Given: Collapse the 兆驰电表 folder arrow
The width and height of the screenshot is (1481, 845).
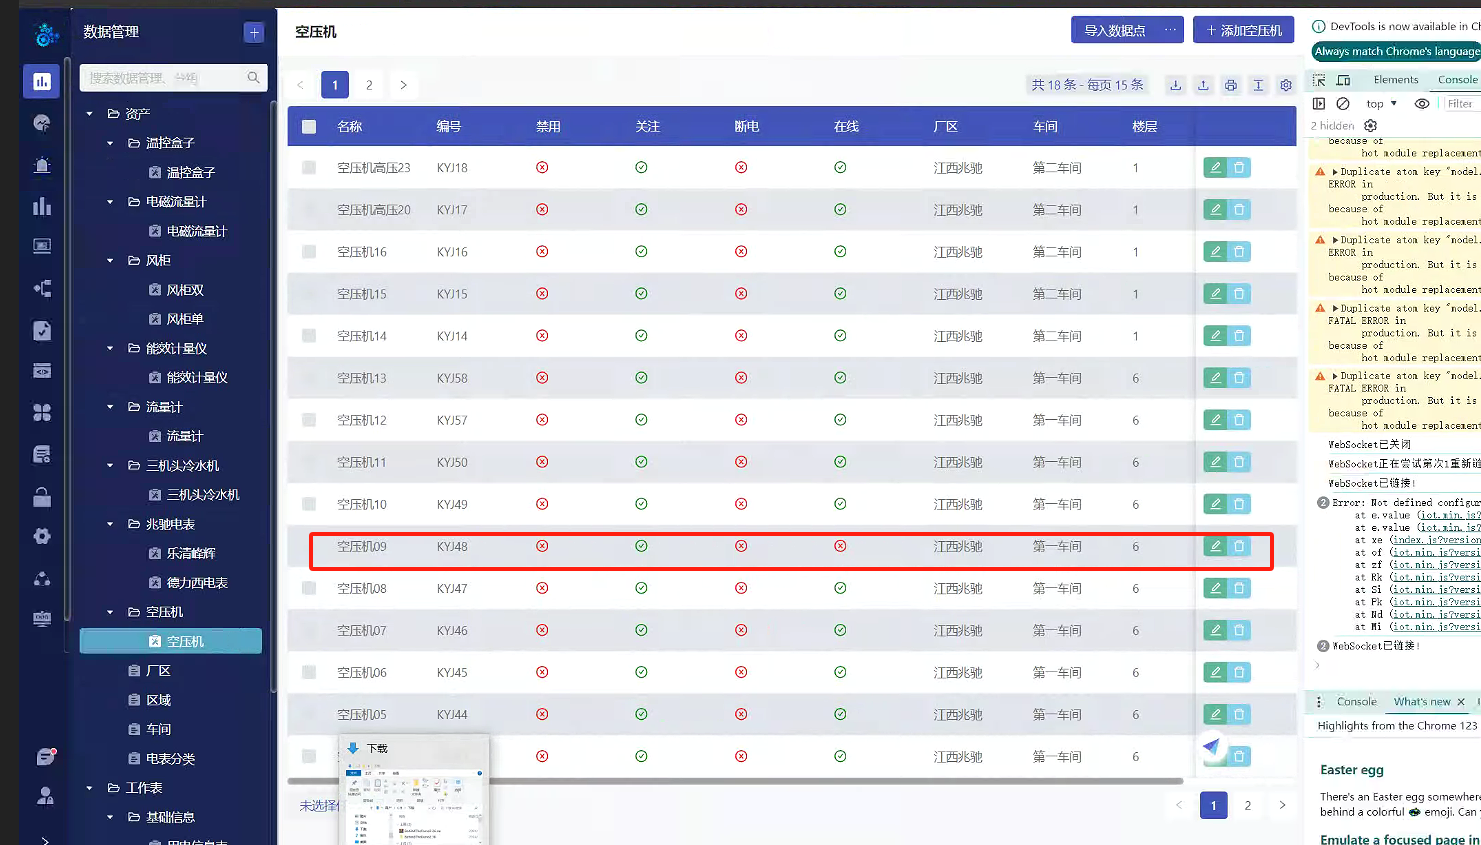Looking at the screenshot, I should (110, 525).
